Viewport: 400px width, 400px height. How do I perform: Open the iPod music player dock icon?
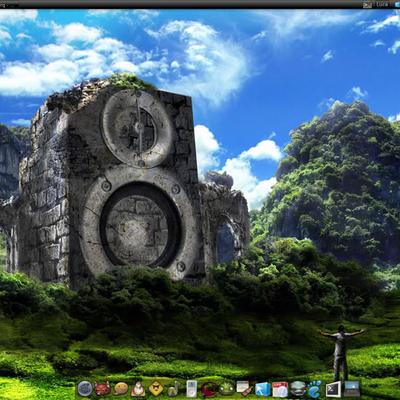(x=192, y=389)
